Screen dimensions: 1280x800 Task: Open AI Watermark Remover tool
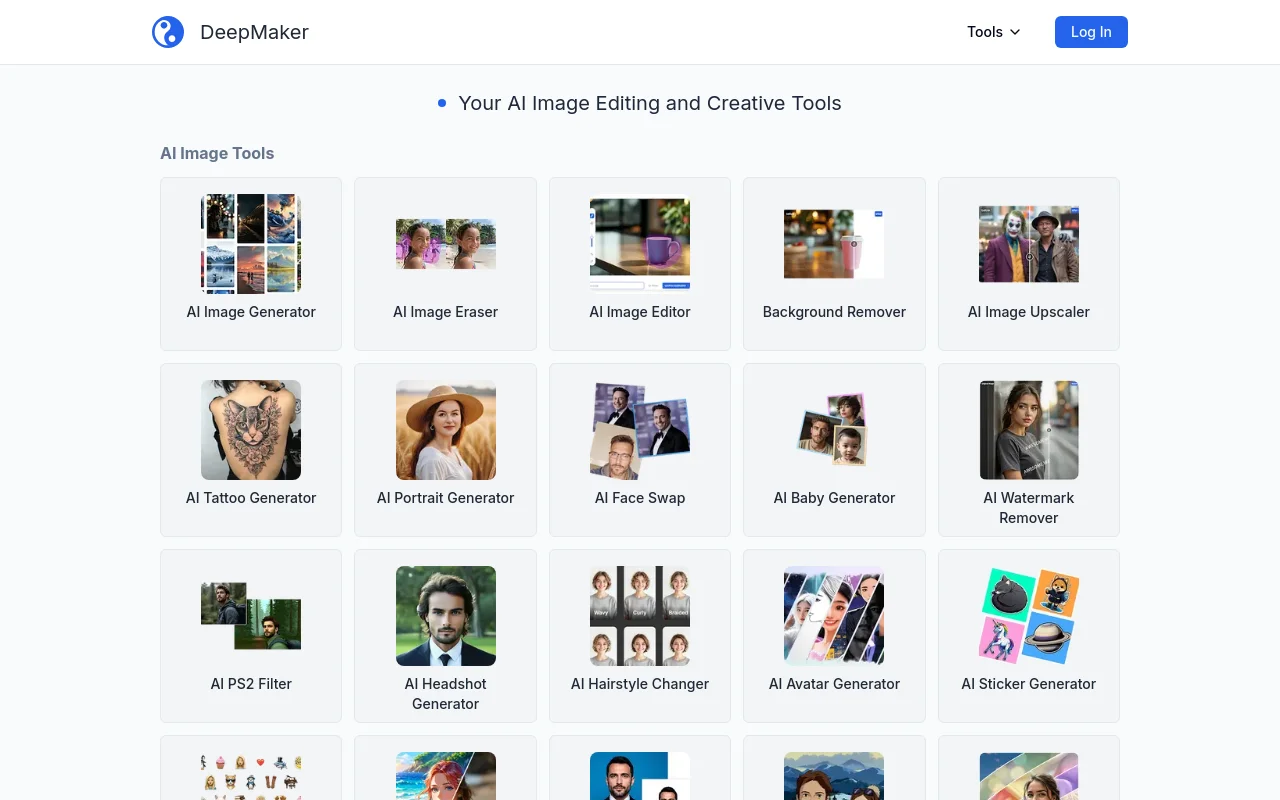click(1028, 450)
